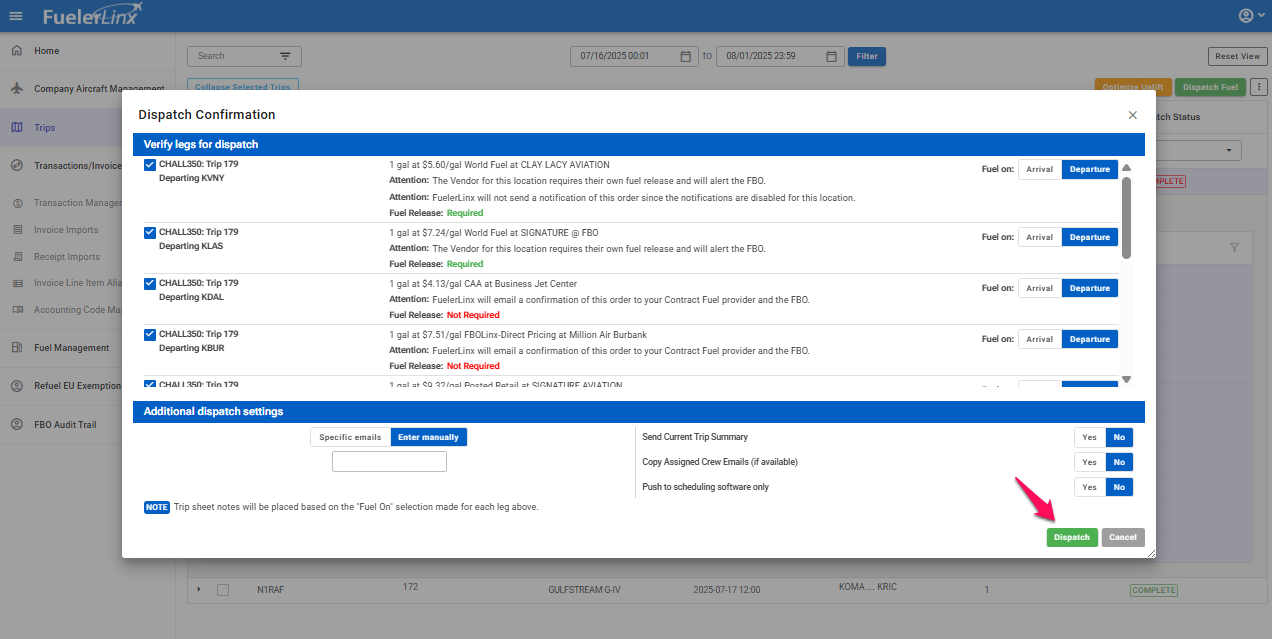Uncheck the Departing KVNY leg checkbox
The height and width of the screenshot is (639, 1272).
point(150,164)
